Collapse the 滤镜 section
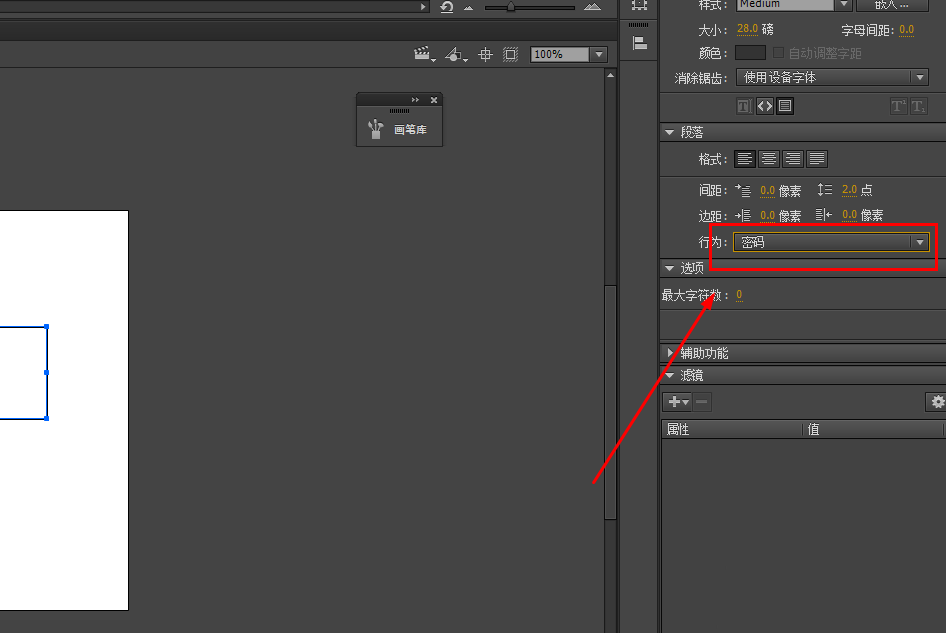The image size is (946, 633). click(x=669, y=375)
